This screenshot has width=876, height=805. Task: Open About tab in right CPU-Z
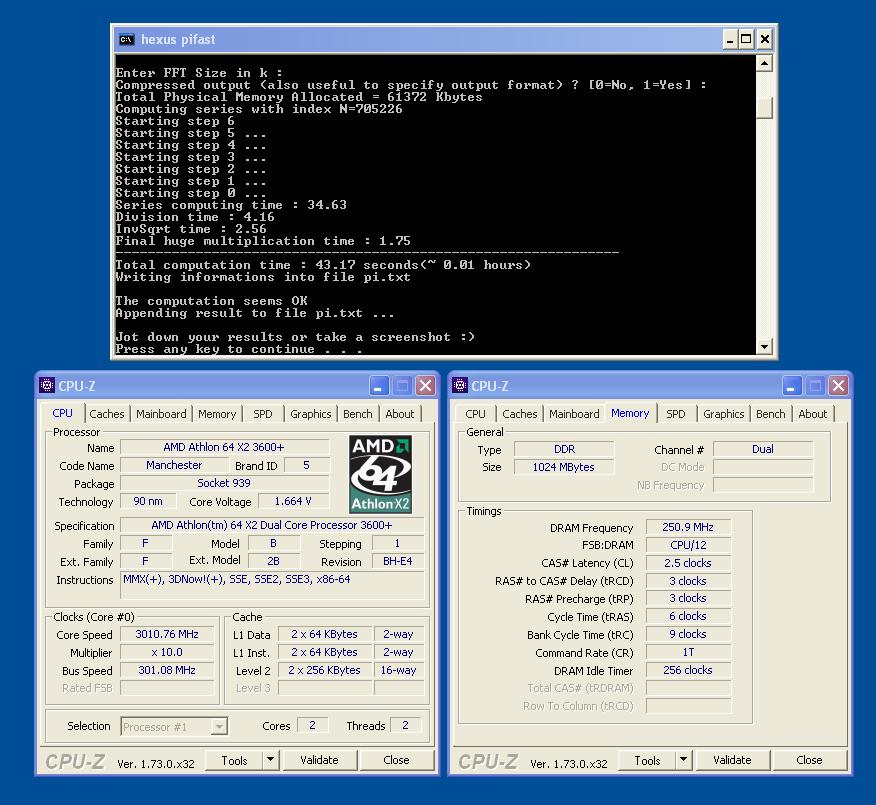pos(813,414)
